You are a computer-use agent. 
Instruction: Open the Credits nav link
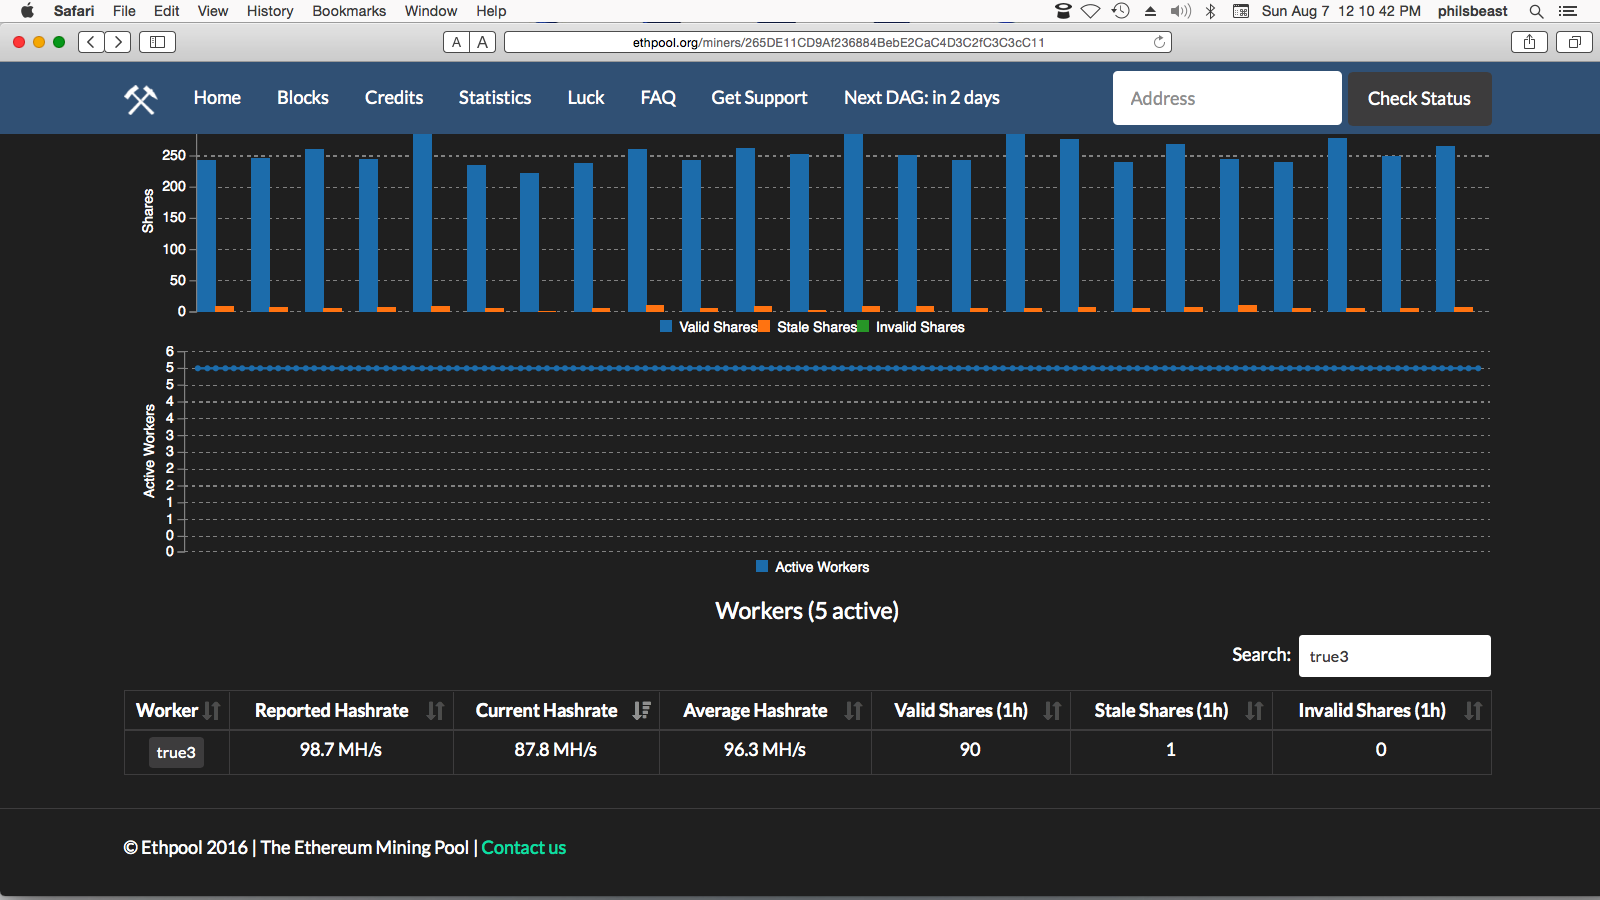coord(394,98)
